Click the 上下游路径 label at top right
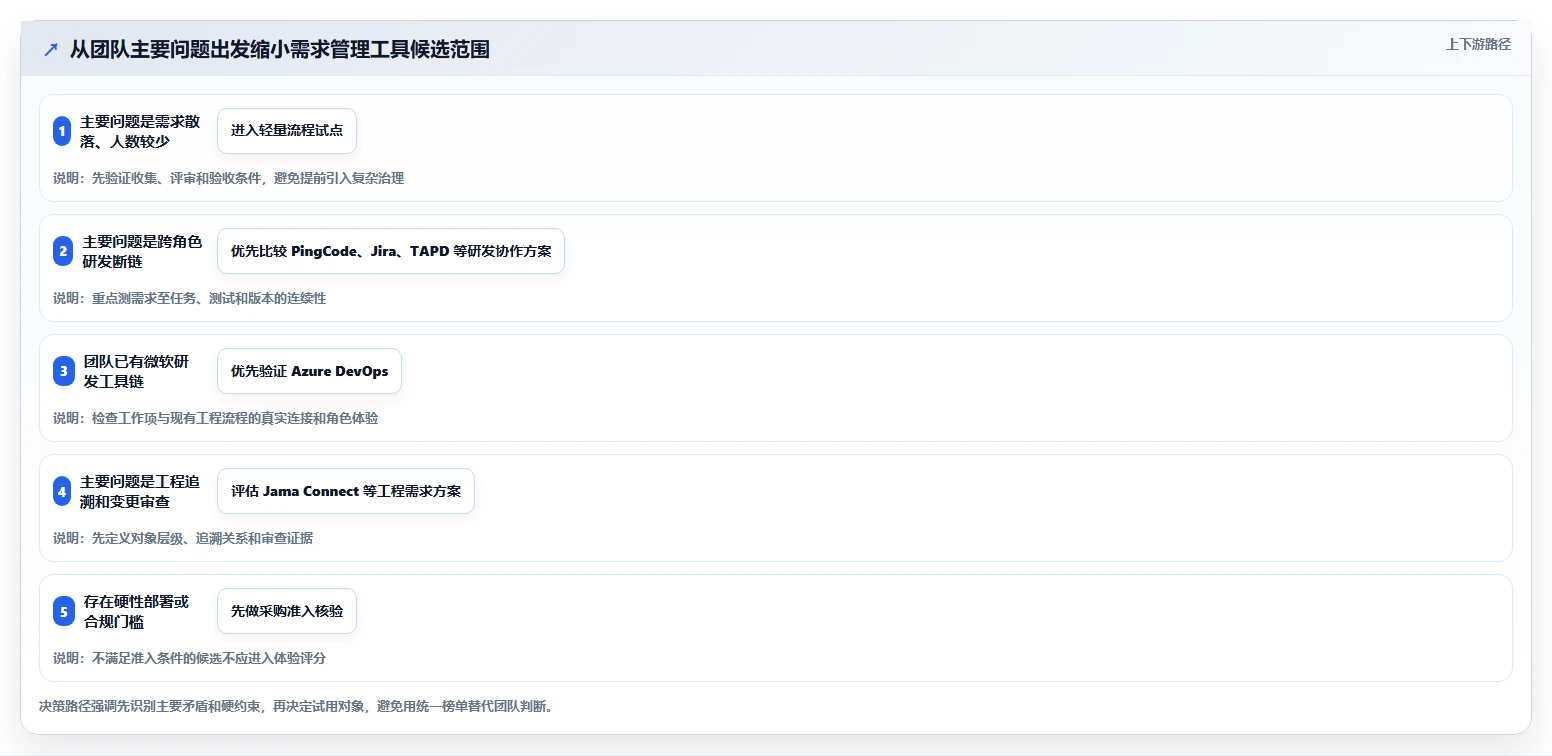 [1478, 44]
